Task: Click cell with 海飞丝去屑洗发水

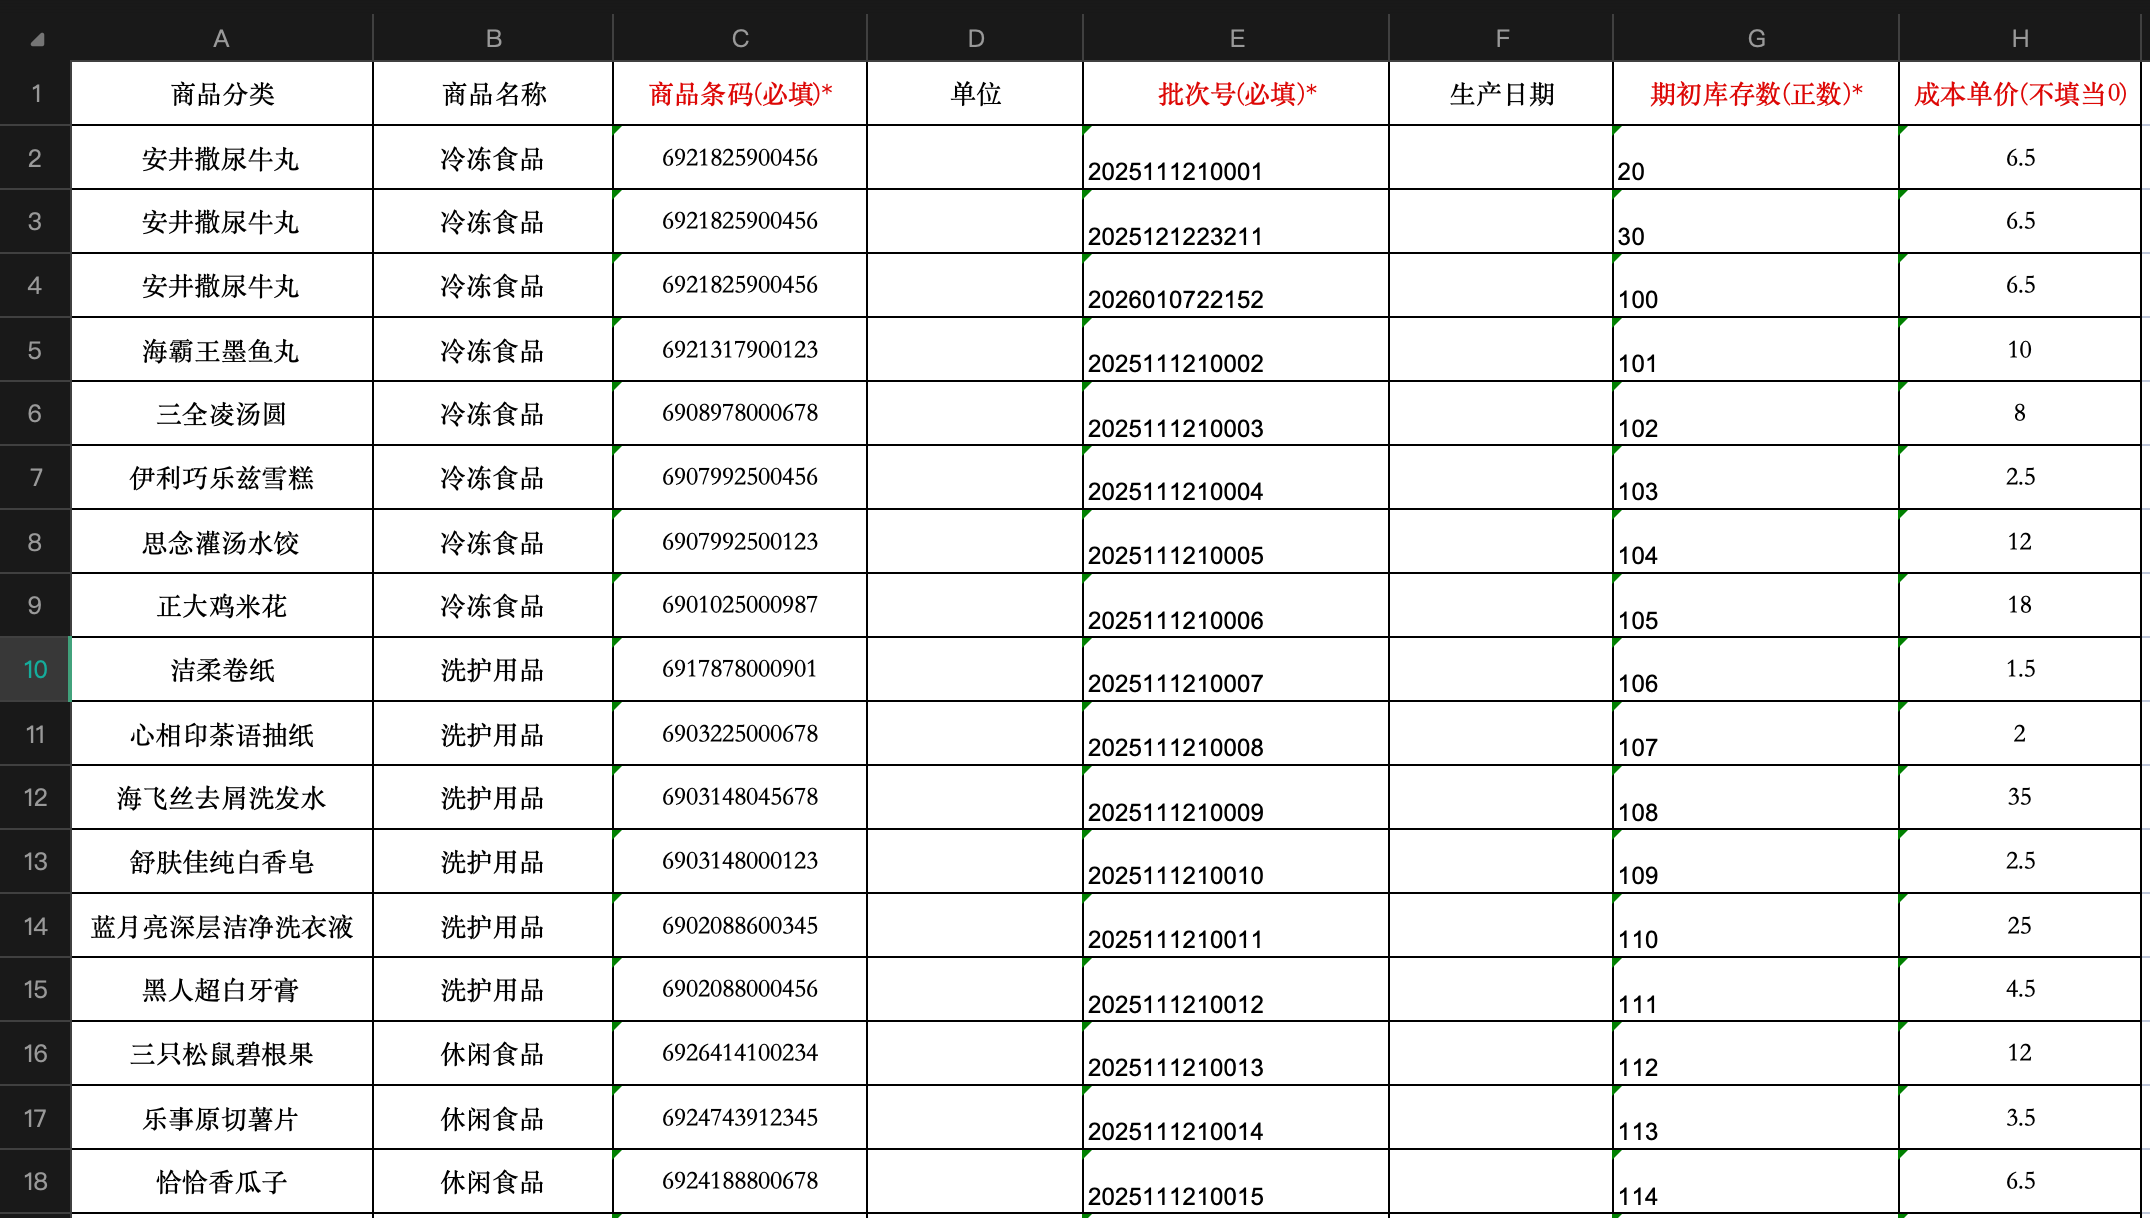Action: point(222,798)
